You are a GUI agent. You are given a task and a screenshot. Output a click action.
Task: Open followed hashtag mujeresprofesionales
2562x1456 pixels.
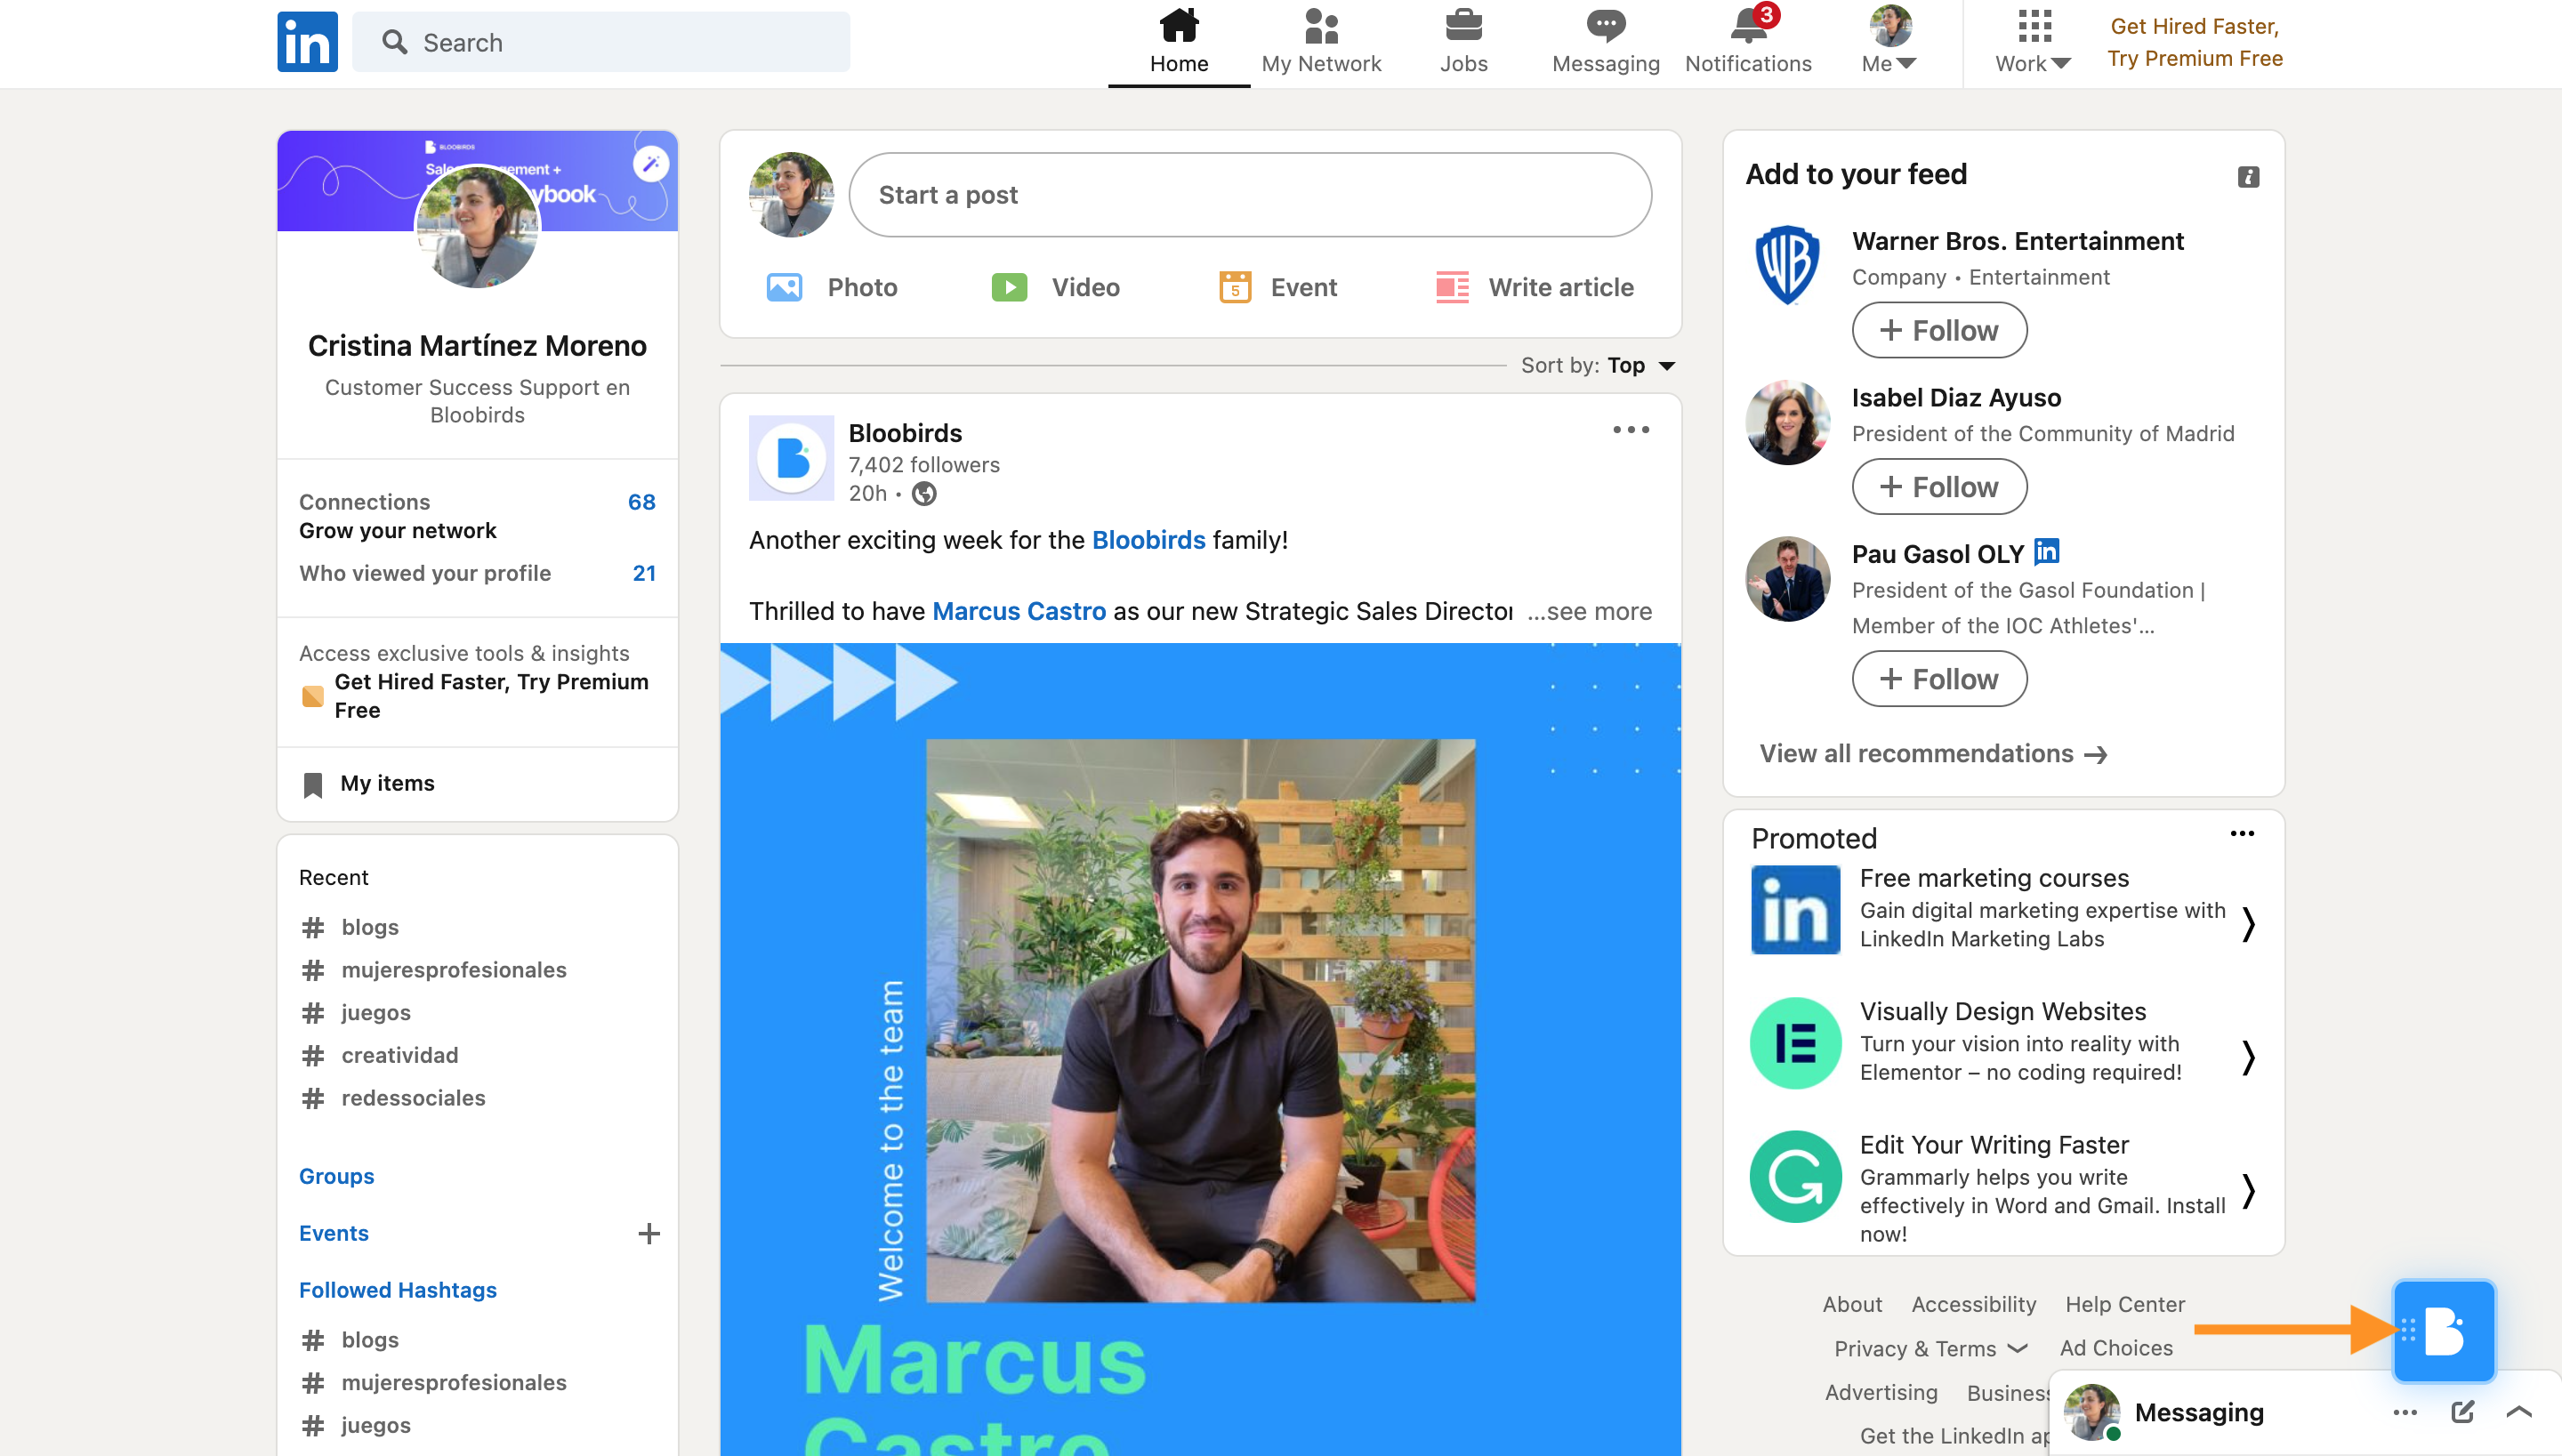(x=434, y=1383)
